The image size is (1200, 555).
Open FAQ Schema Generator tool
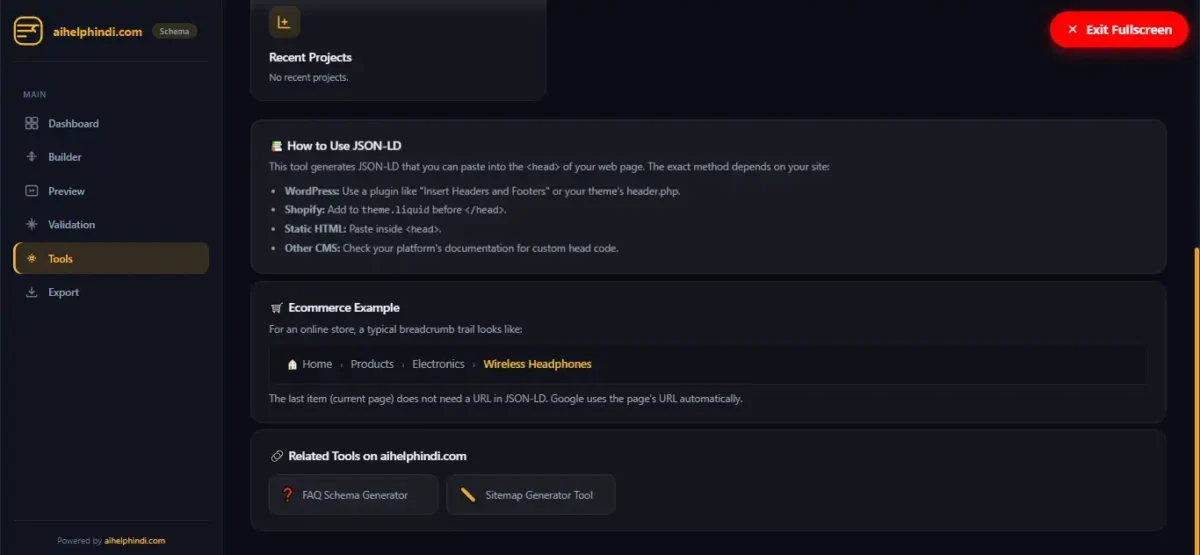tap(353, 495)
